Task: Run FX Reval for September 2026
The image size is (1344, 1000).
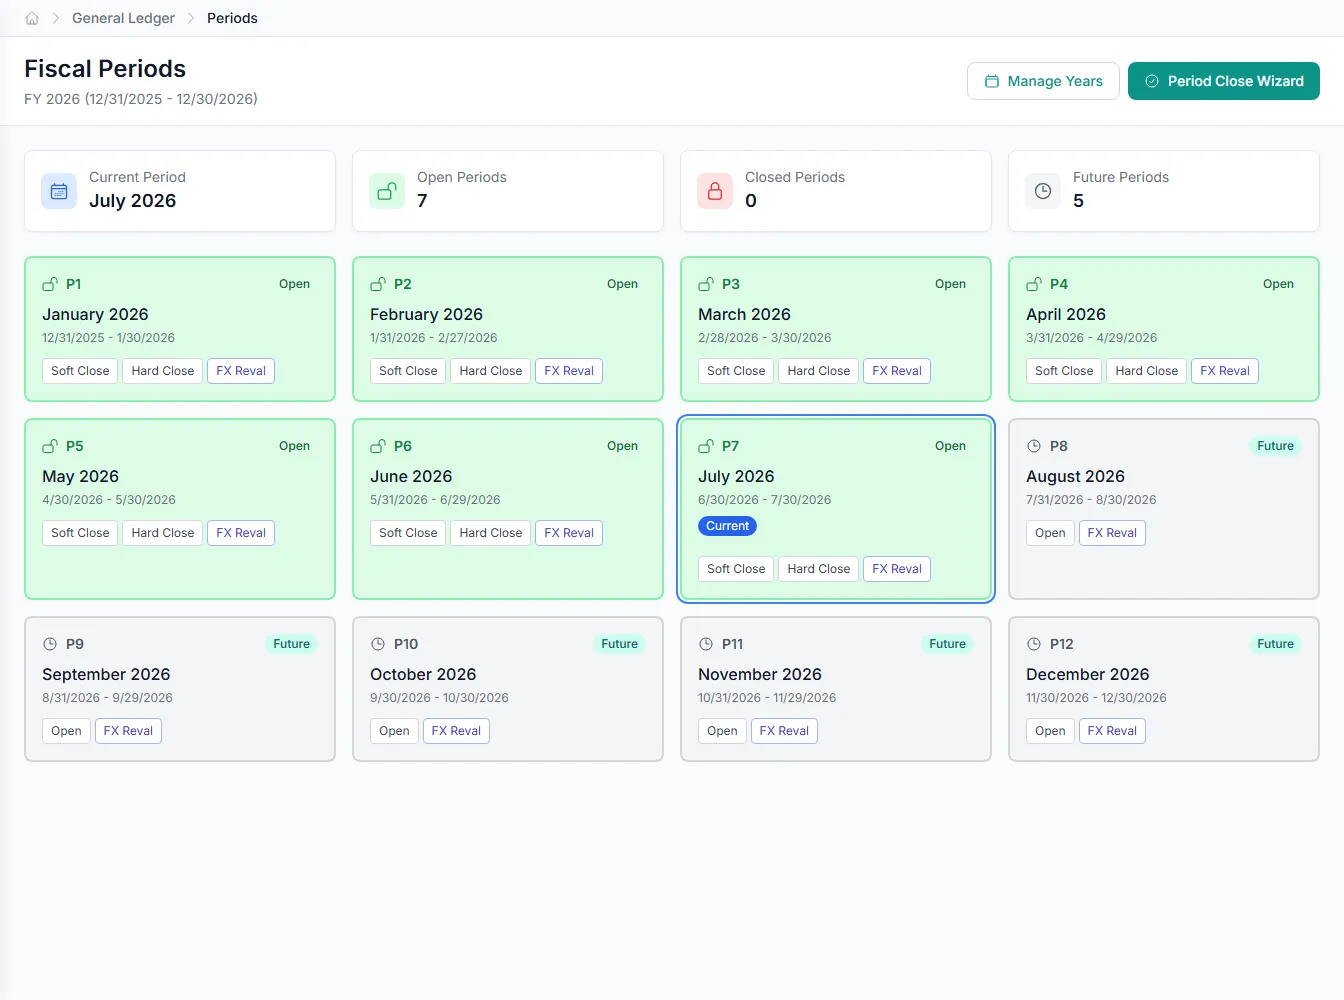Action: coord(128,731)
